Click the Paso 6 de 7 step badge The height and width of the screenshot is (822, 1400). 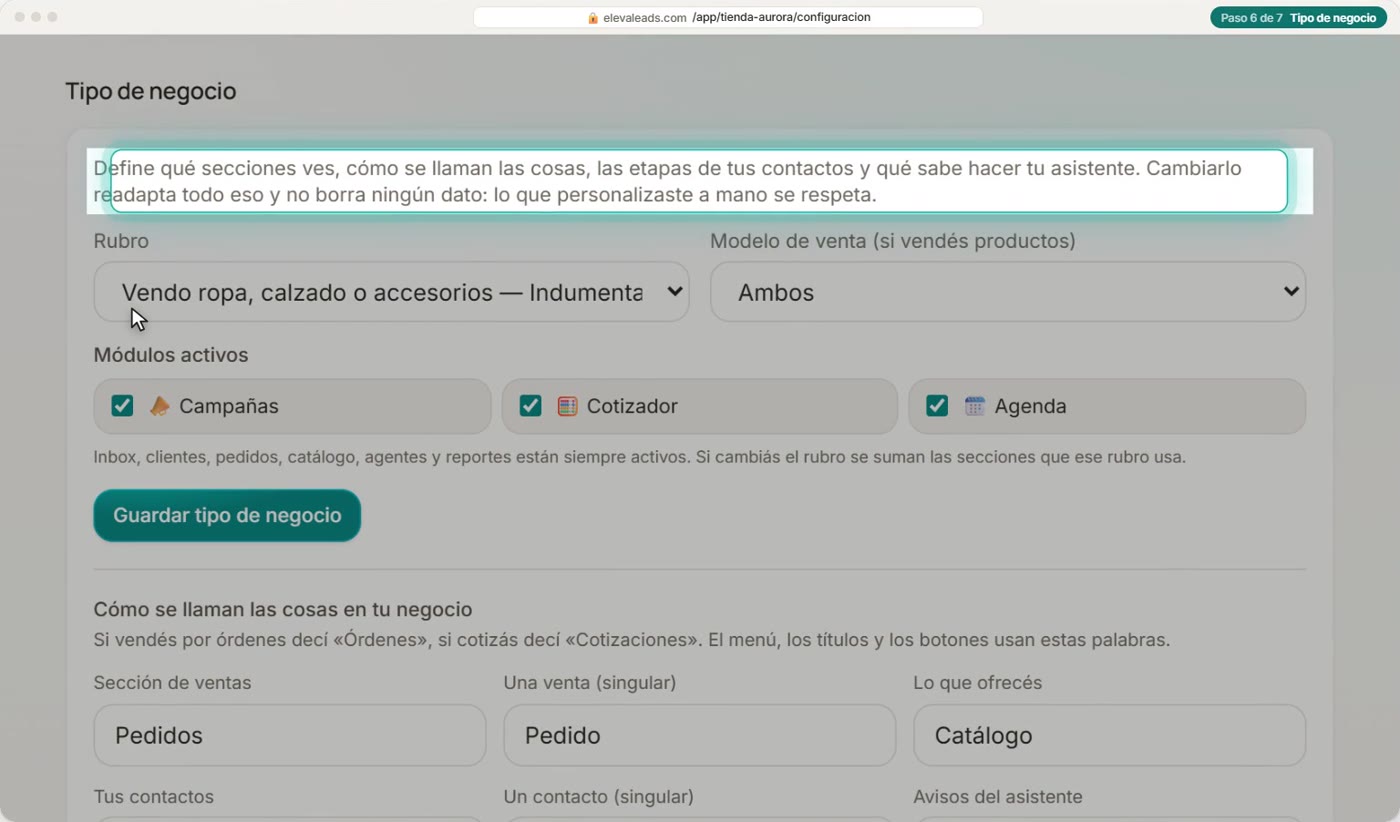[1298, 18]
